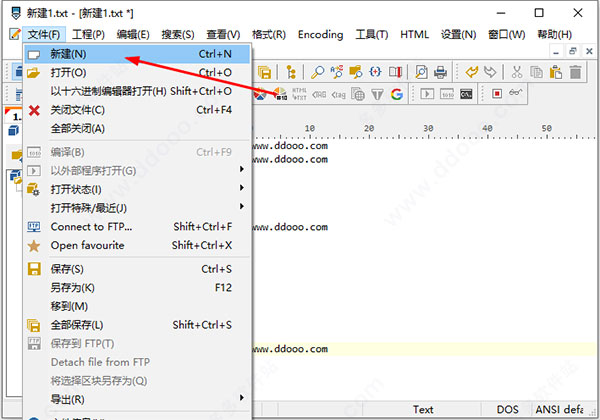This screenshot has width=600, height=420.
Task: Choose Connect to FTP... menu entry
Action: pyautogui.click(x=137, y=227)
